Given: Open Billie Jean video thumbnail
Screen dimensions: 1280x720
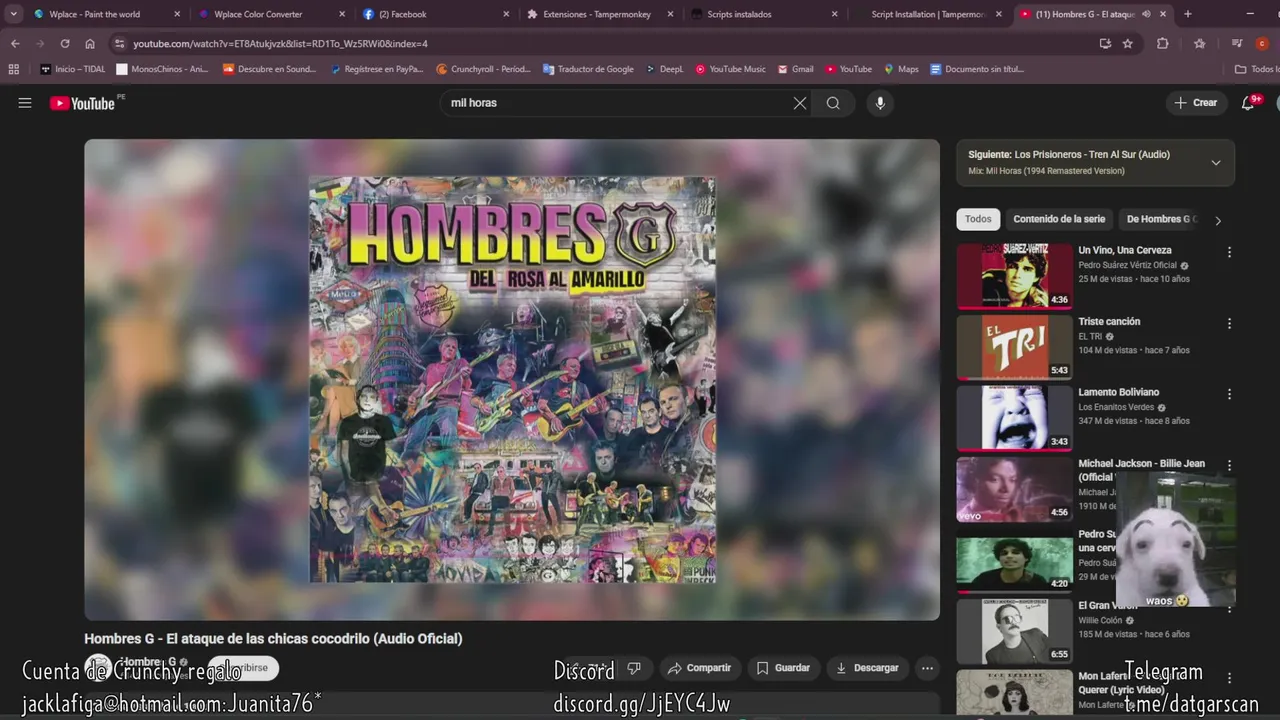Looking at the screenshot, I should coord(1014,489).
